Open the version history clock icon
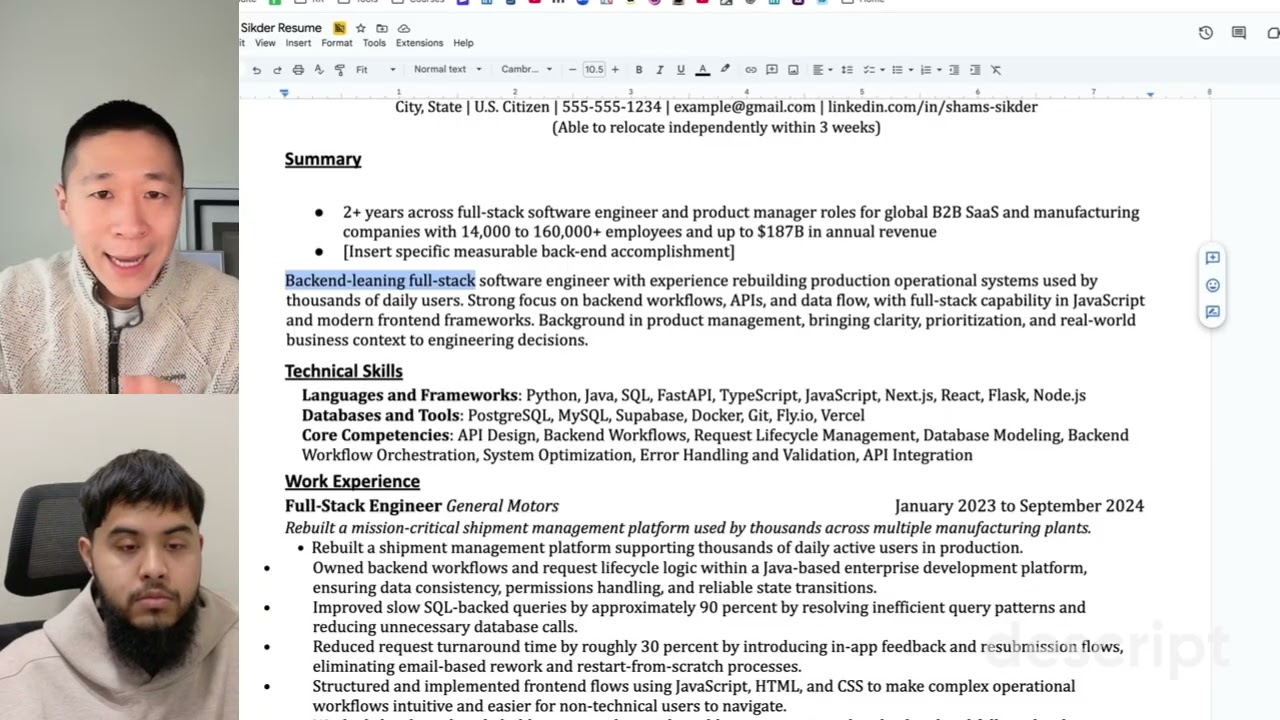 click(x=1206, y=33)
